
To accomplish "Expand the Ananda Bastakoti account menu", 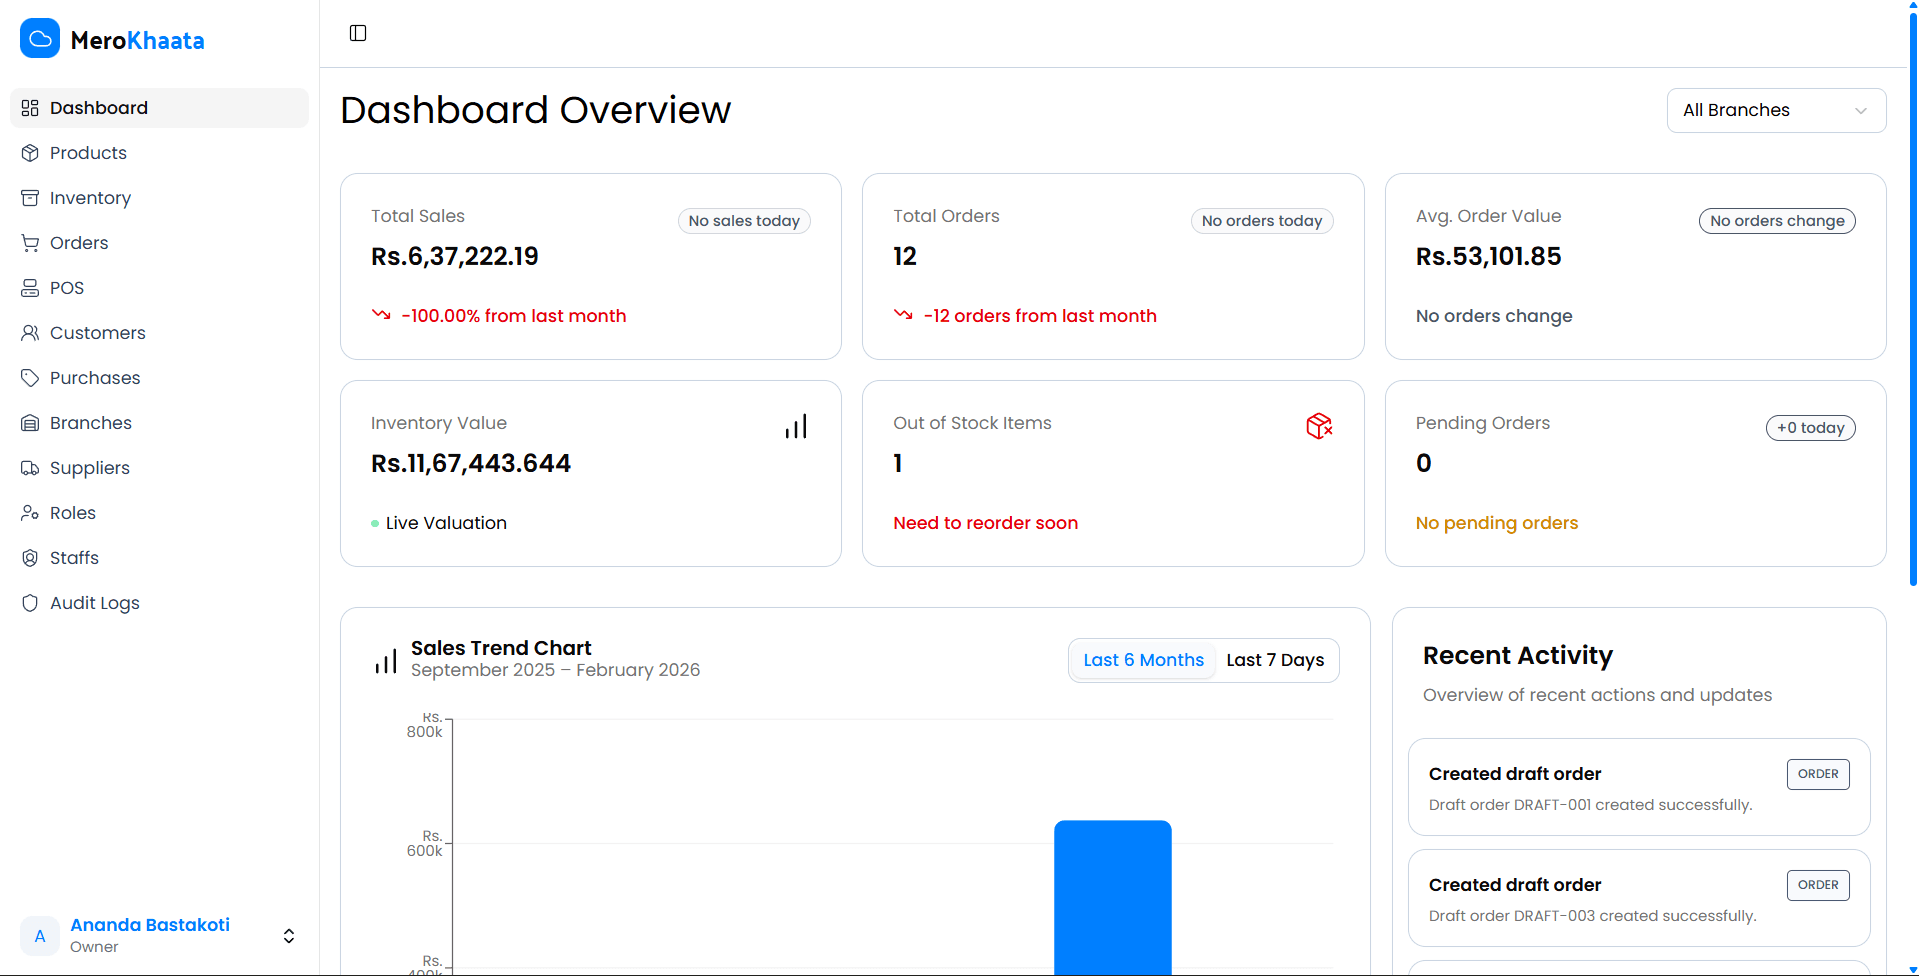I will click(288, 935).
